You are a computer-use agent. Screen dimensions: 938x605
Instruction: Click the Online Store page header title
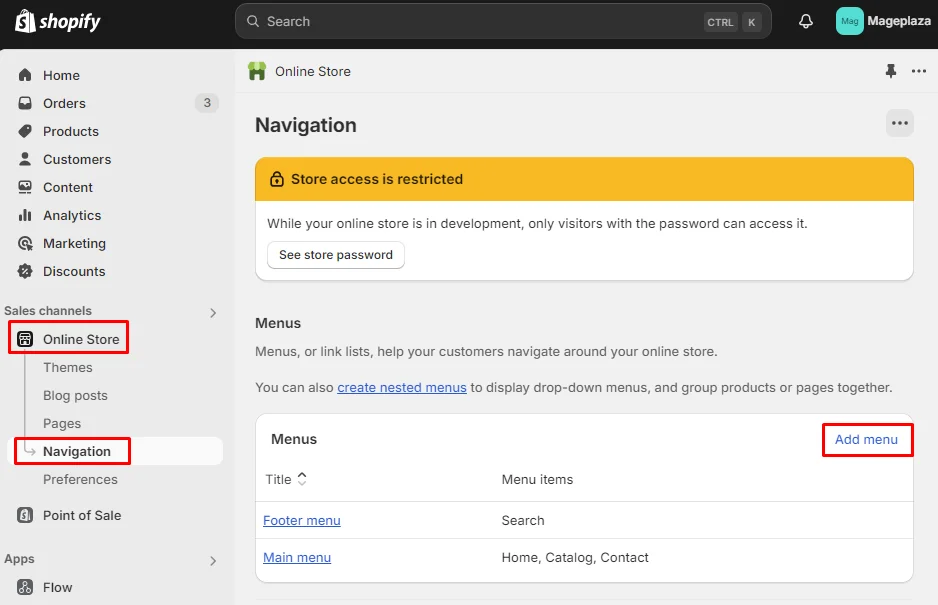point(313,71)
